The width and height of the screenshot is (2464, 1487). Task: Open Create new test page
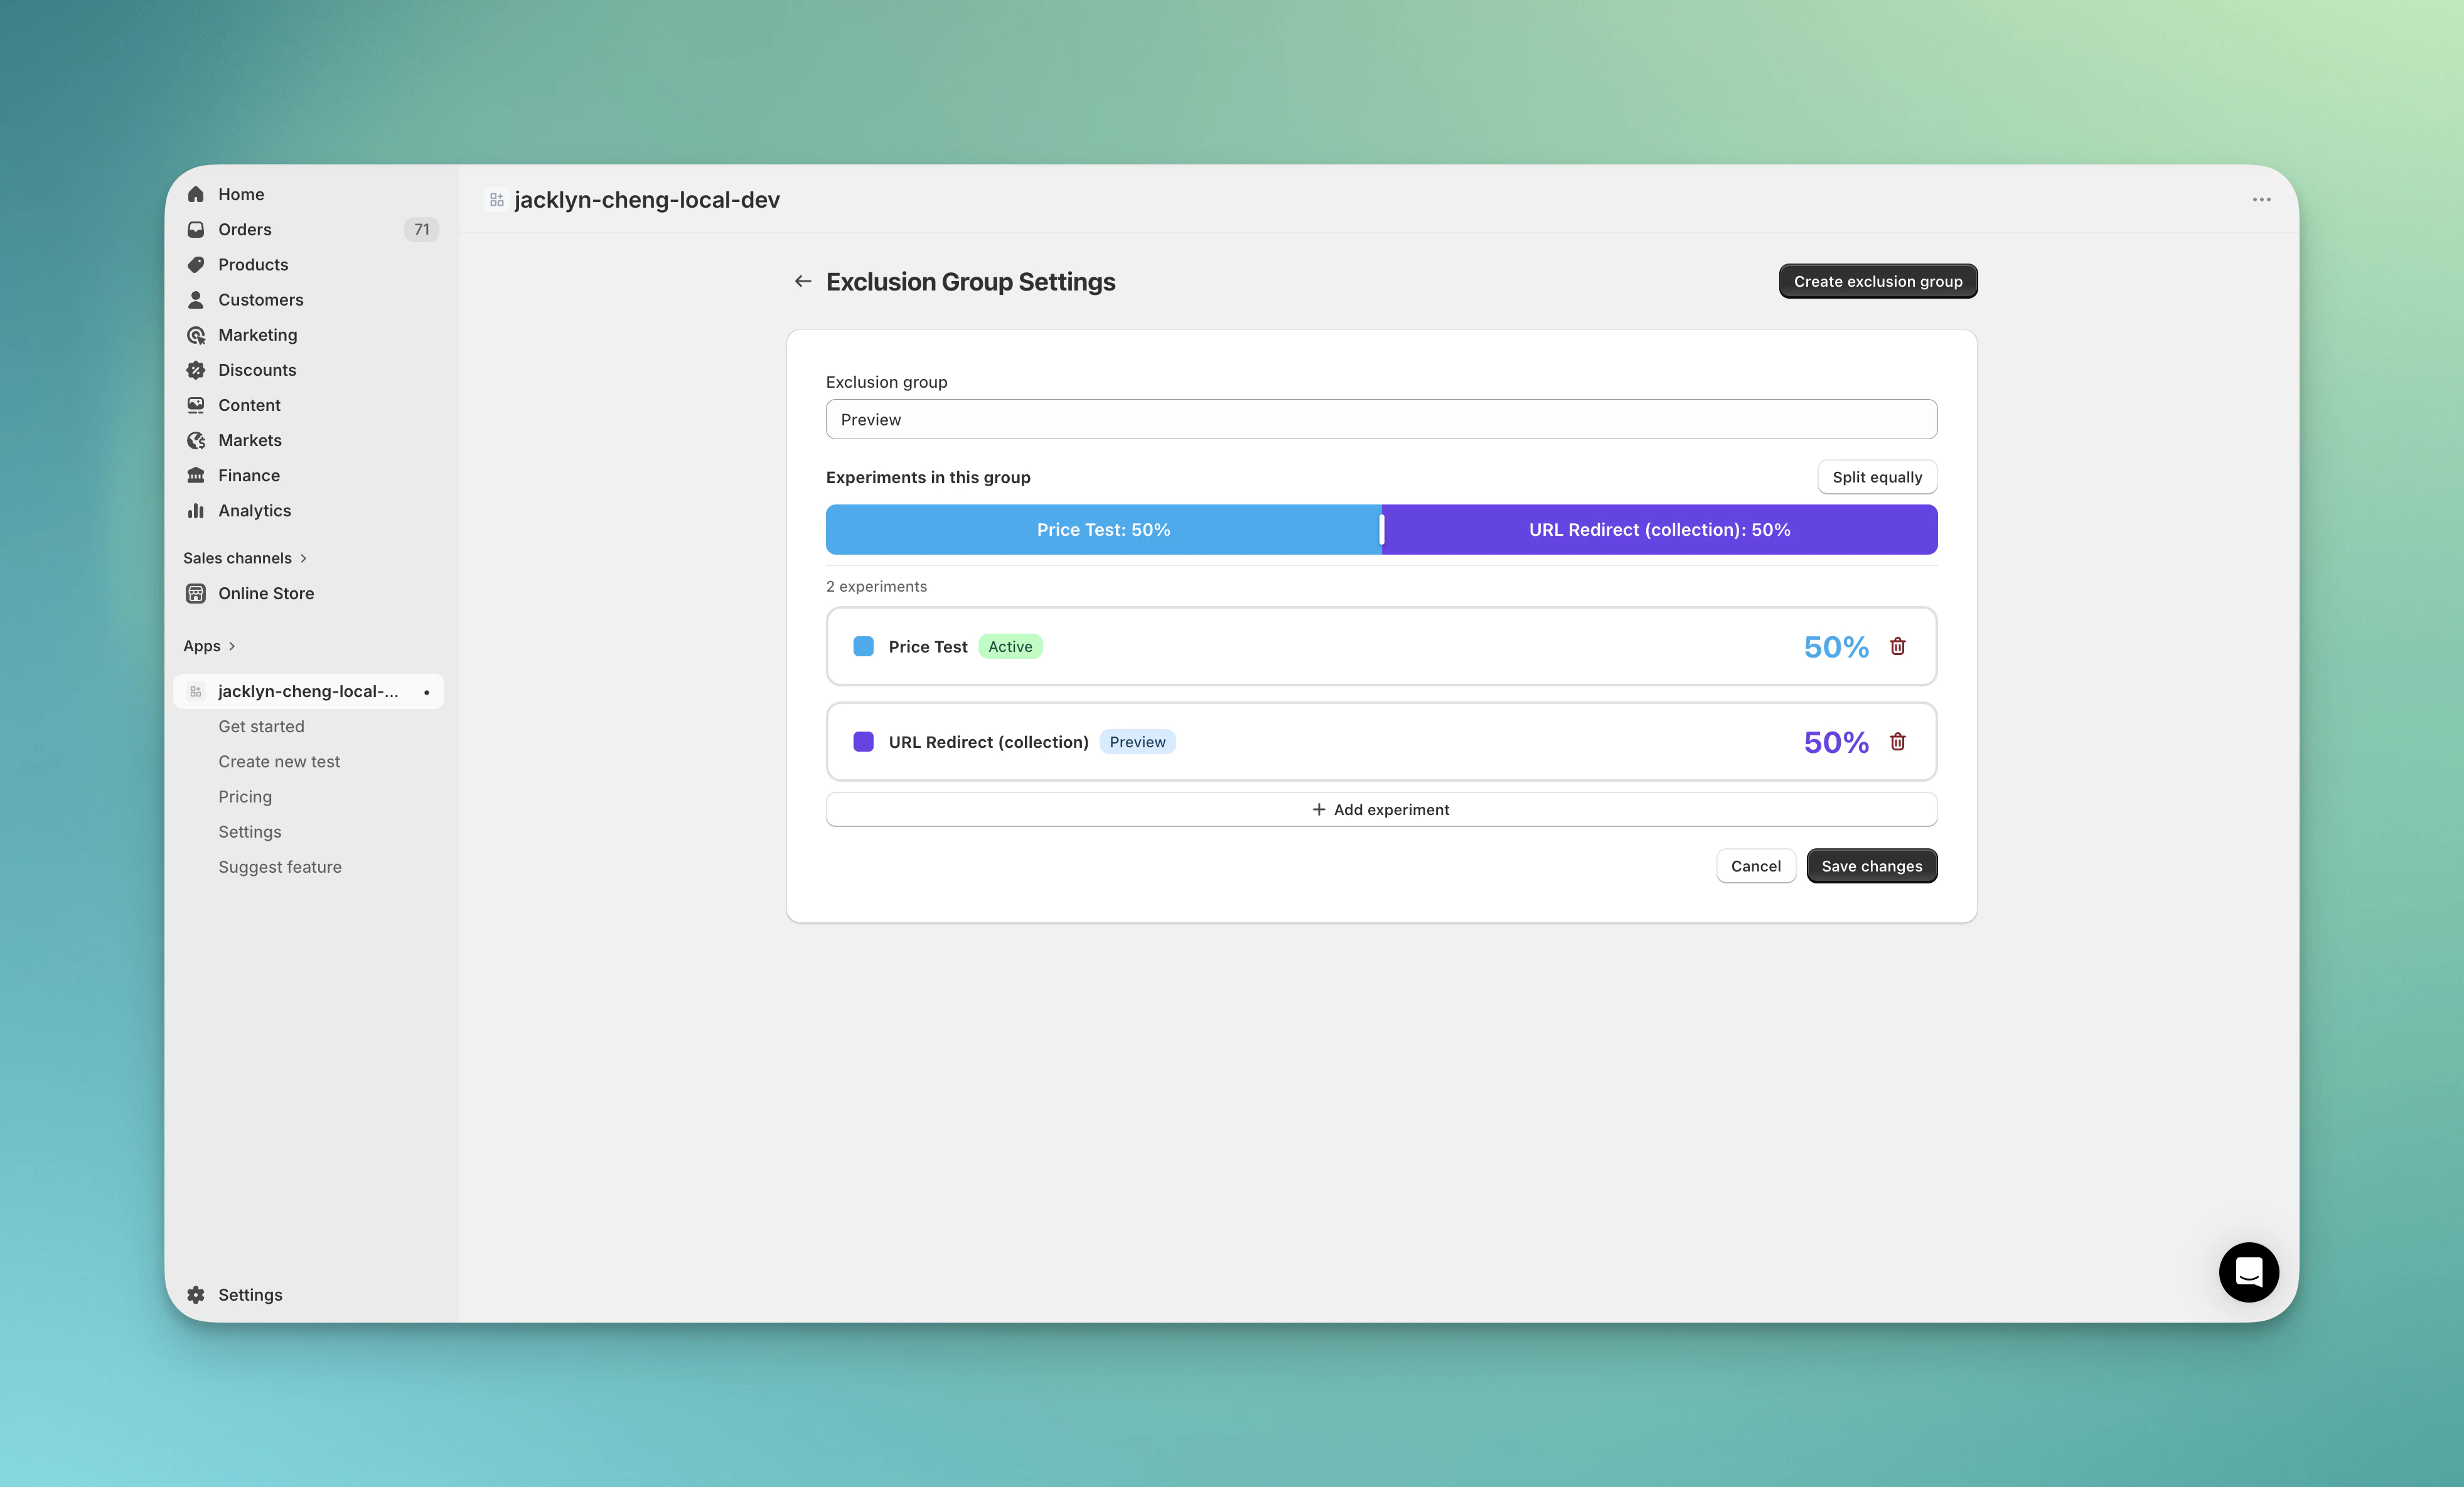(279, 761)
